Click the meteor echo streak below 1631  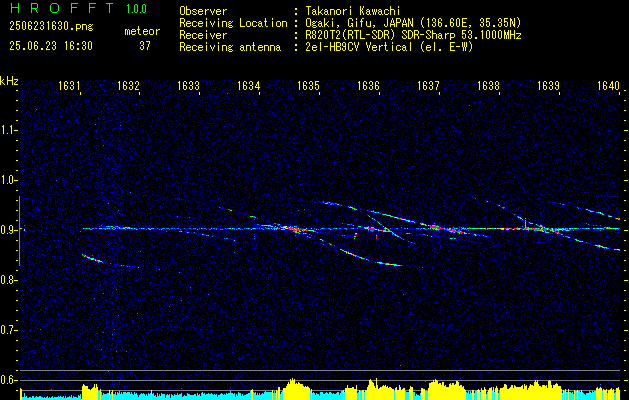click(92, 258)
